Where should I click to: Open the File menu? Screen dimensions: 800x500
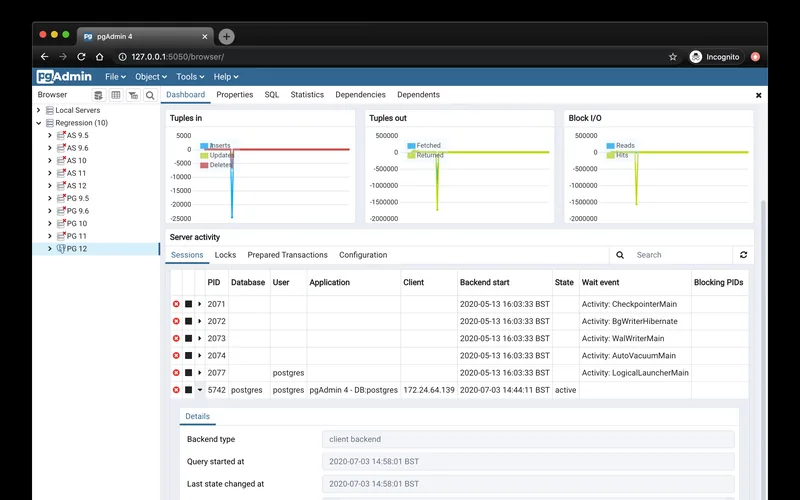tap(115, 77)
